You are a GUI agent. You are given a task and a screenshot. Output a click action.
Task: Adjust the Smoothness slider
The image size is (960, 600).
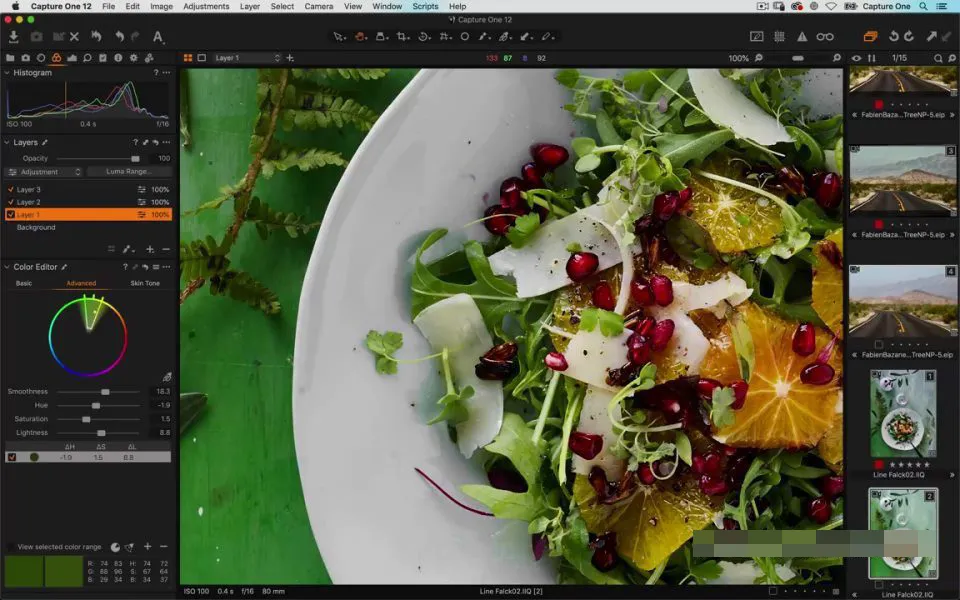(105, 391)
